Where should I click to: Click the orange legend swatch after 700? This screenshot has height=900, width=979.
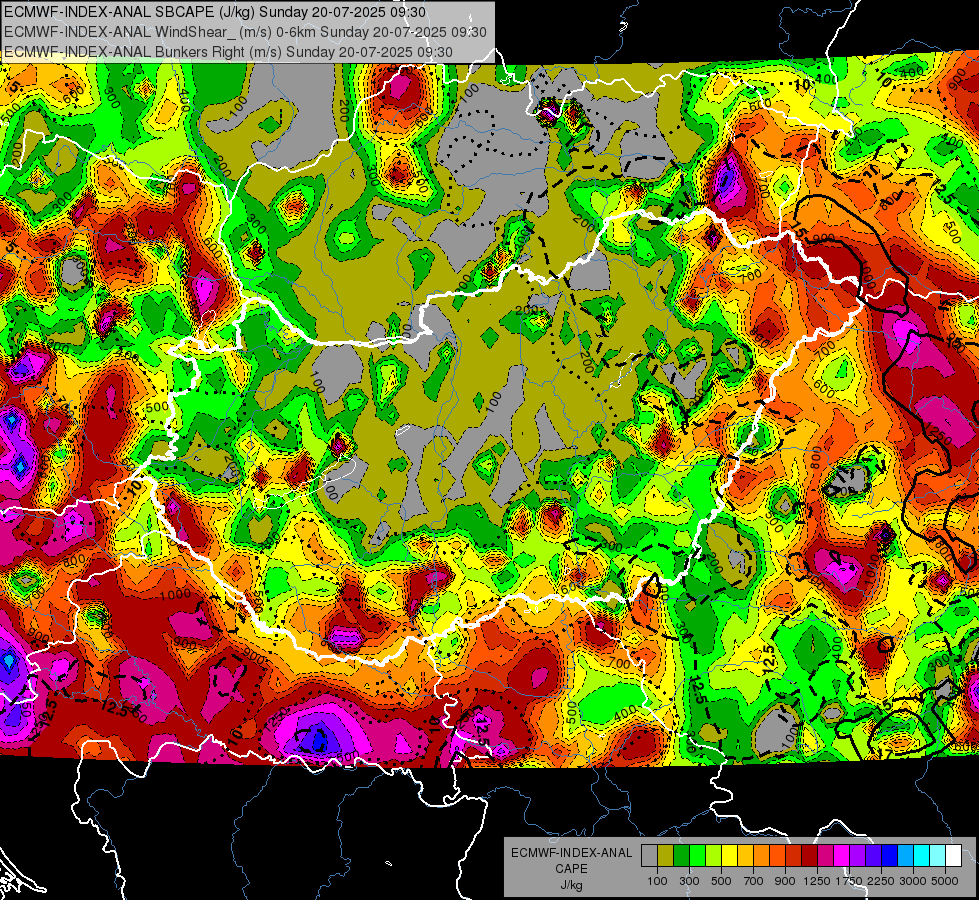(x=761, y=856)
